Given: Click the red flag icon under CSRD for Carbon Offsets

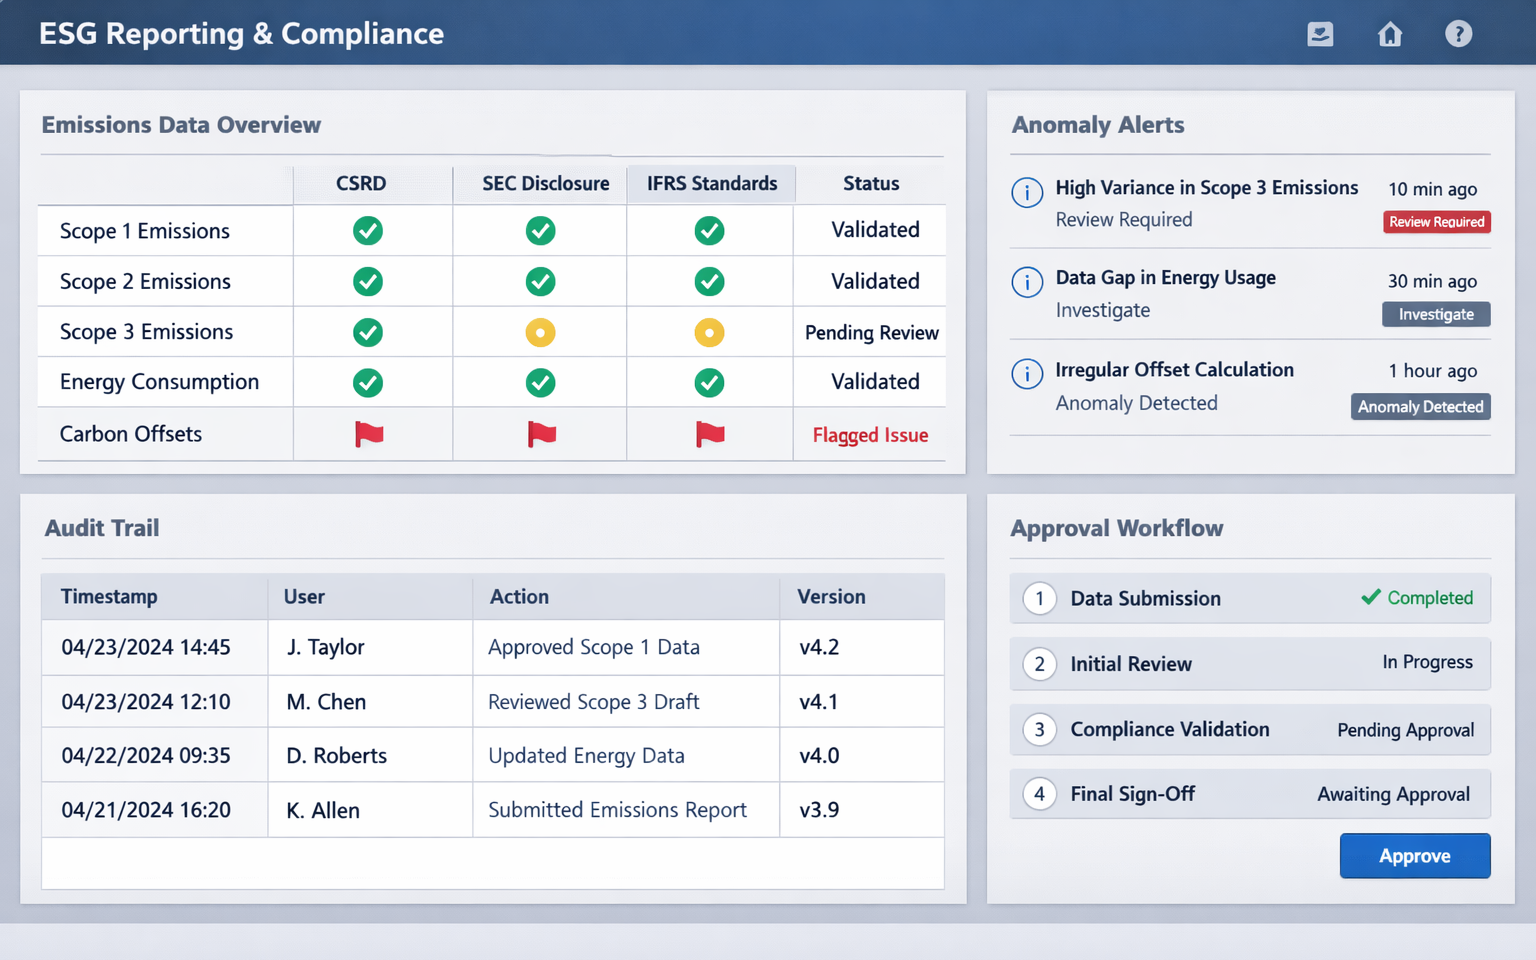Looking at the screenshot, I should pos(370,434).
